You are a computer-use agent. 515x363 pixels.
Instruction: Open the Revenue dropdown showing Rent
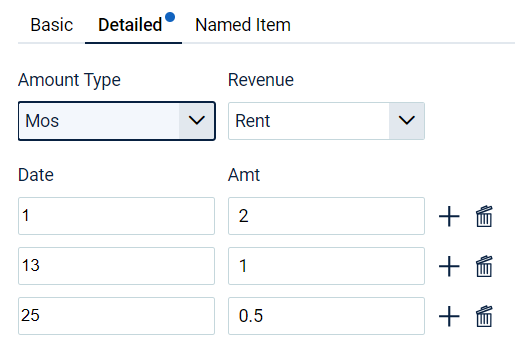326,121
